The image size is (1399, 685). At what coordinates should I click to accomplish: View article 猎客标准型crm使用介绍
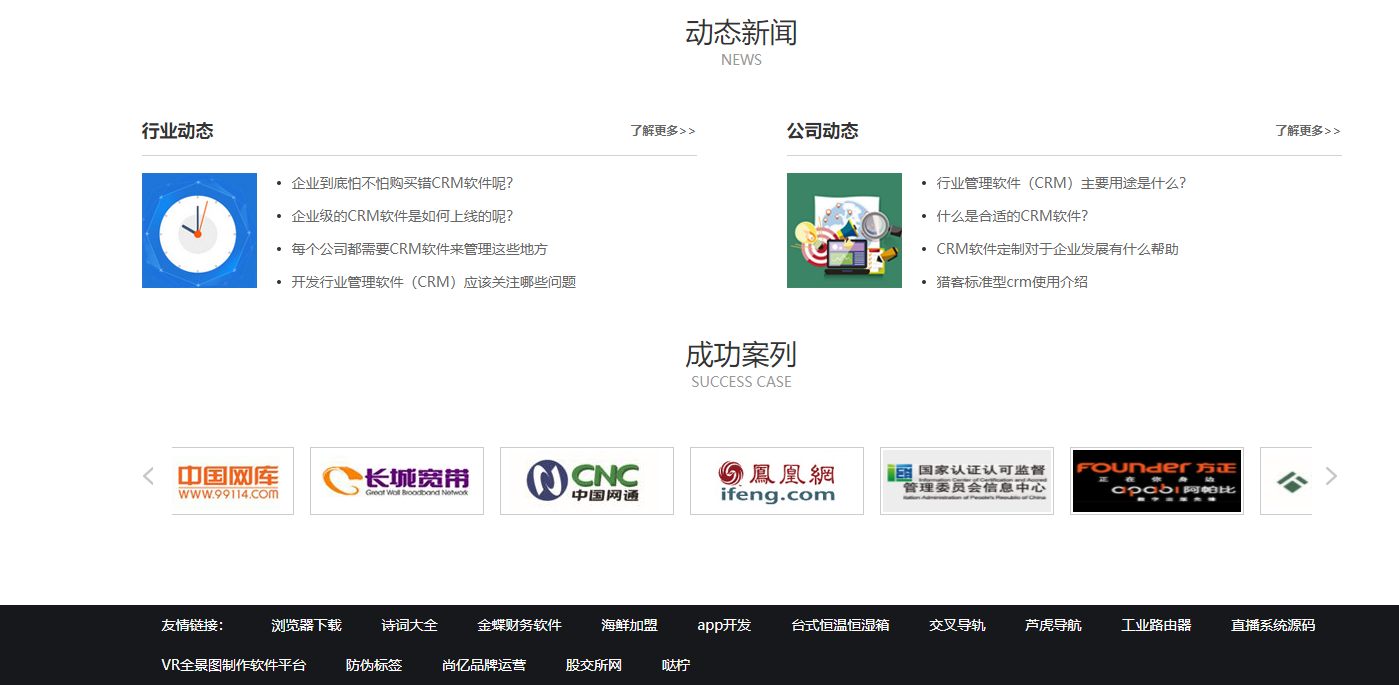point(1012,282)
